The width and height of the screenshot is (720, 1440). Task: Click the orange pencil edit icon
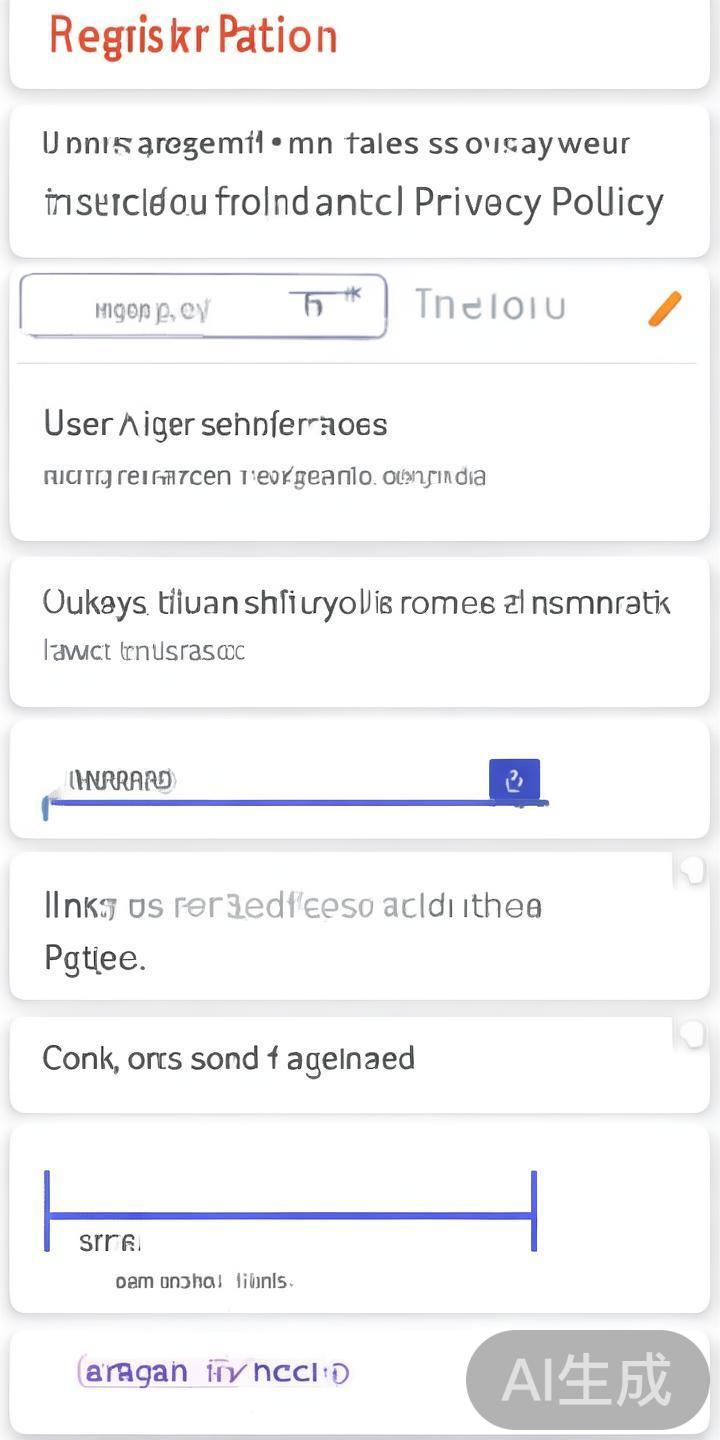(664, 309)
